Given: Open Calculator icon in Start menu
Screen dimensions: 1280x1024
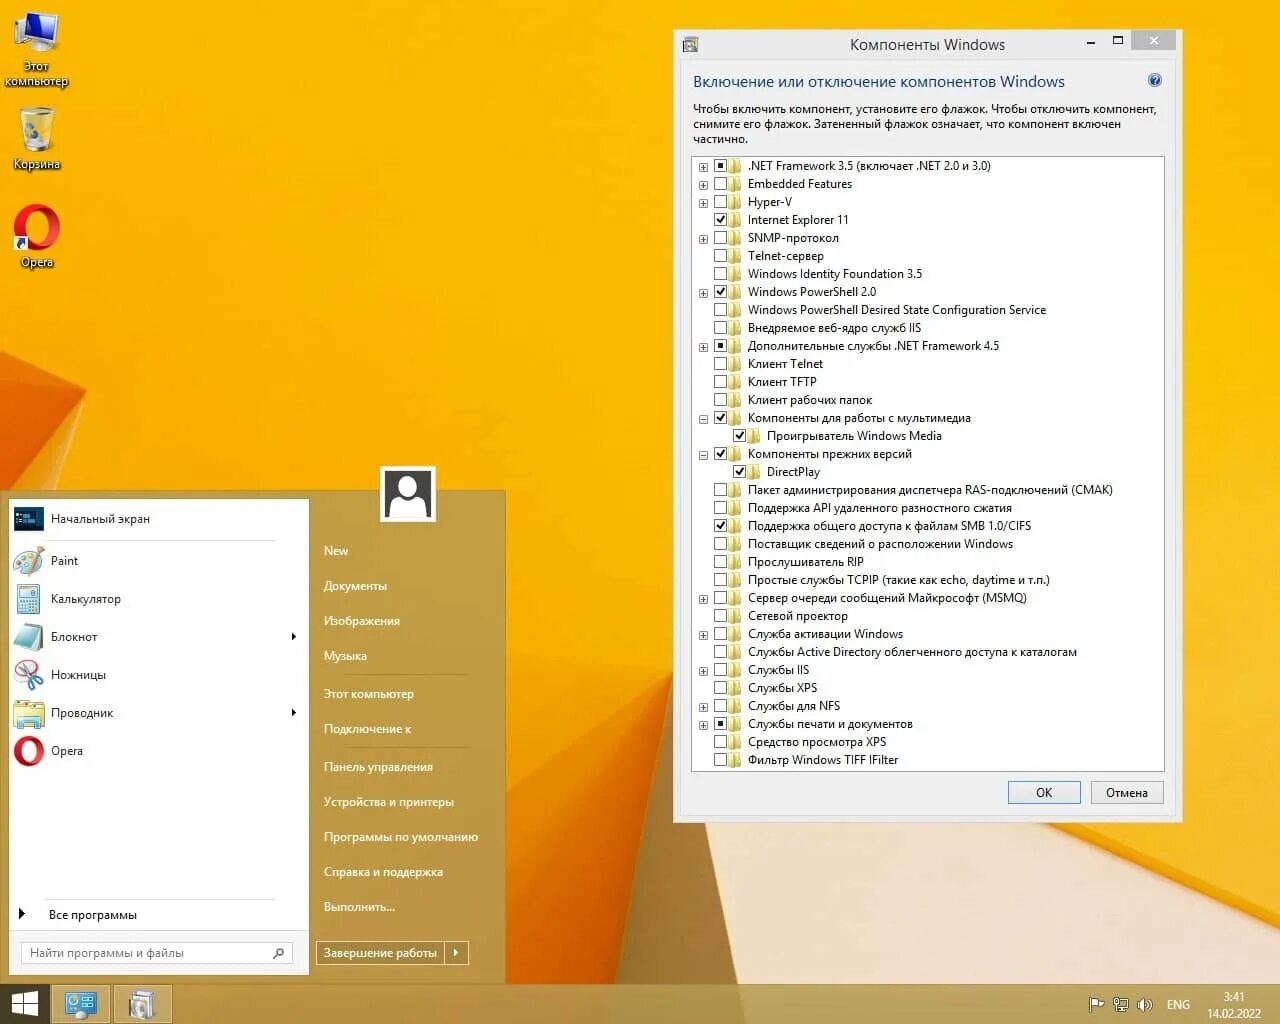Looking at the screenshot, I should (28, 599).
